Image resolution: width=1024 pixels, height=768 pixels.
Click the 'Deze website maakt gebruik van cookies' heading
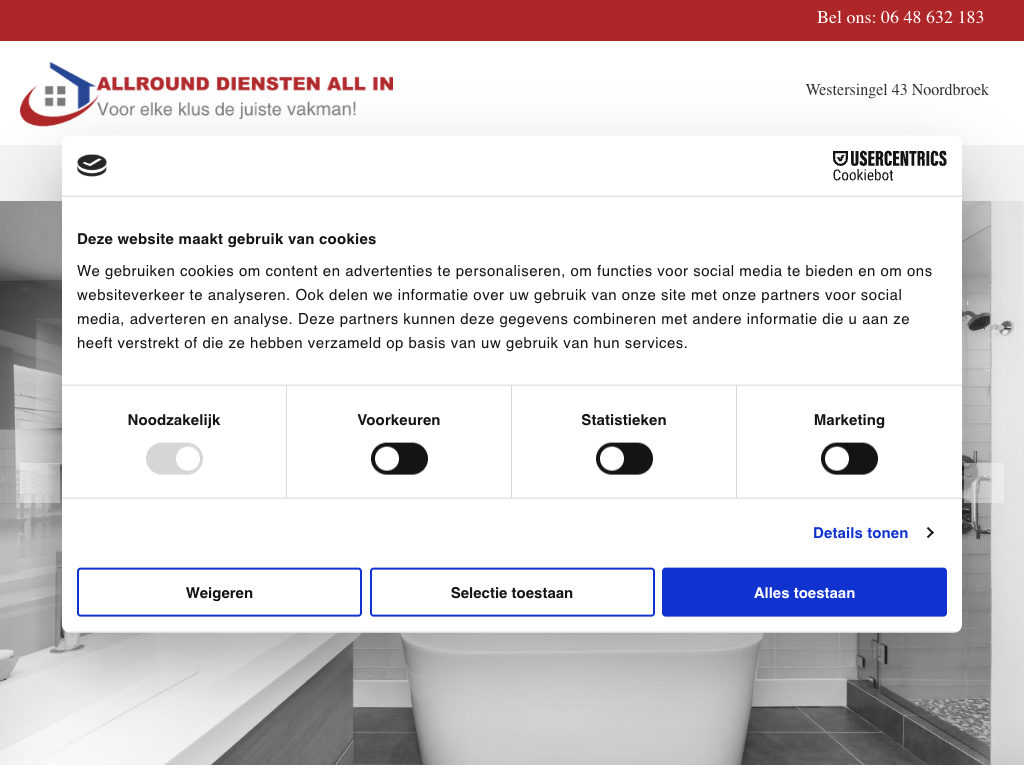click(x=227, y=239)
